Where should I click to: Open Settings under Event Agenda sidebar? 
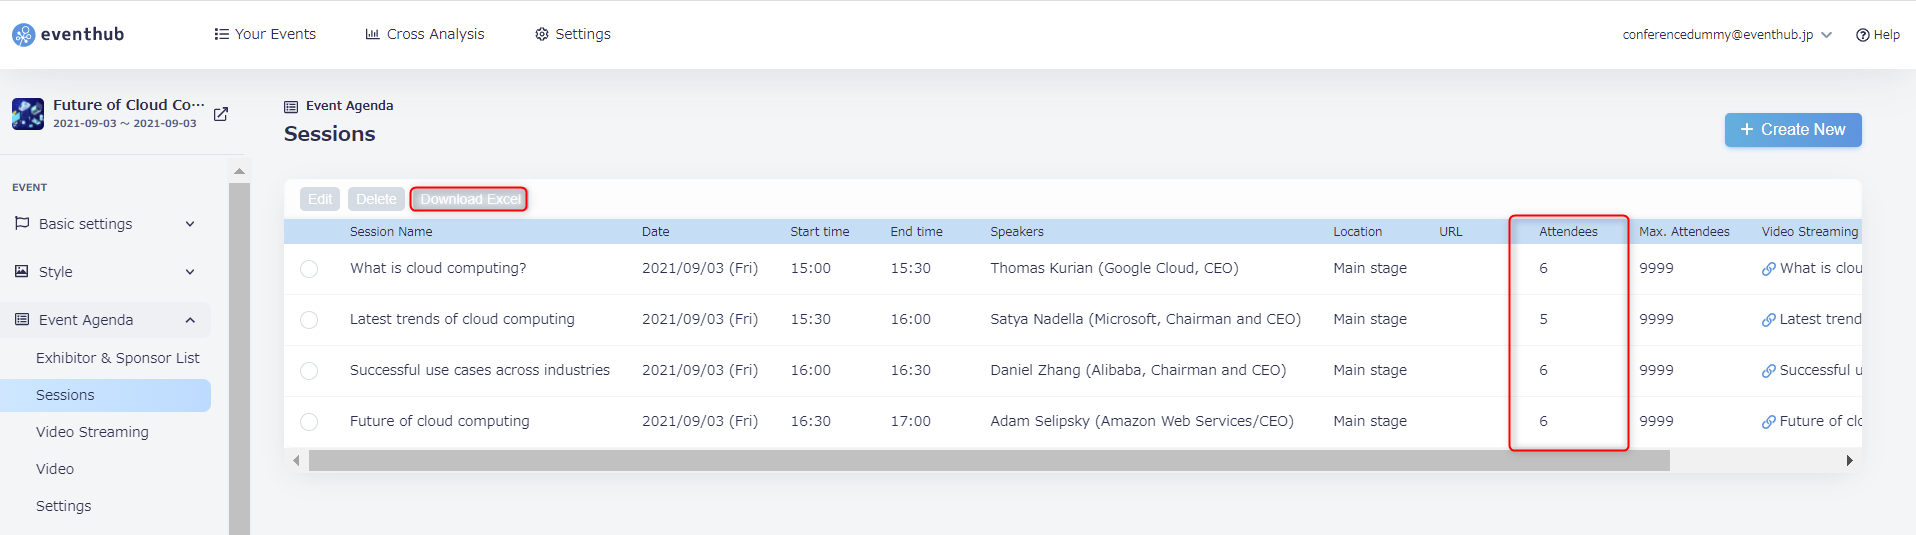click(x=64, y=506)
